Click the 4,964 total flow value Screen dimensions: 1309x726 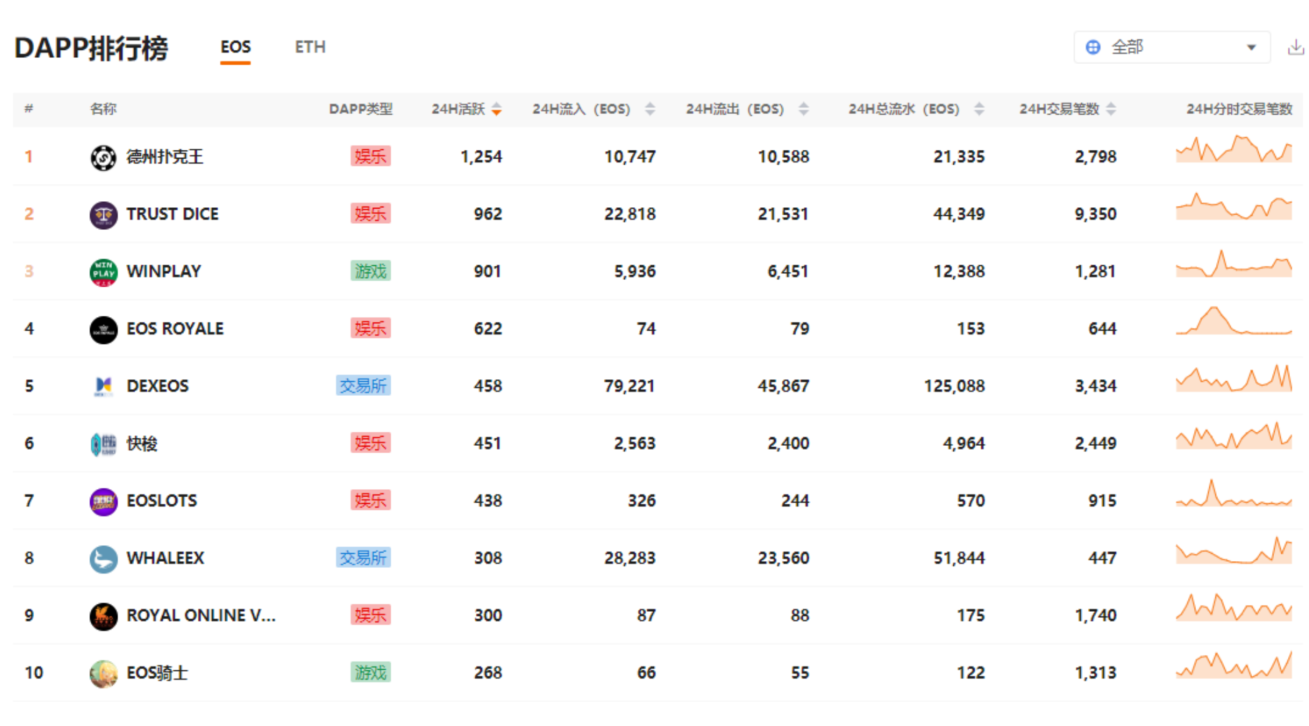pyautogui.click(x=964, y=444)
